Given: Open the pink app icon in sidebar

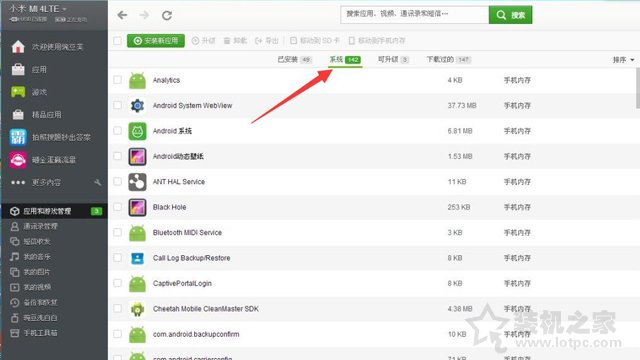Looking at the screenshot, I should pos(18,160).
